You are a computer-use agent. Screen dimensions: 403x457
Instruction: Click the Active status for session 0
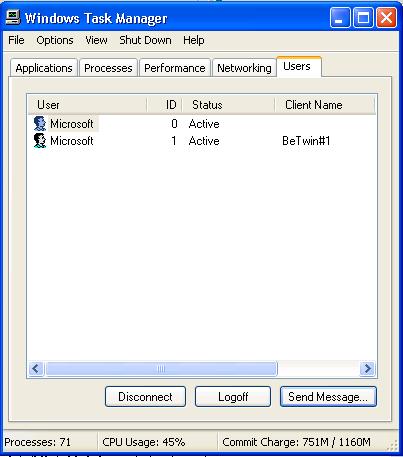click(x=204, y=124)
